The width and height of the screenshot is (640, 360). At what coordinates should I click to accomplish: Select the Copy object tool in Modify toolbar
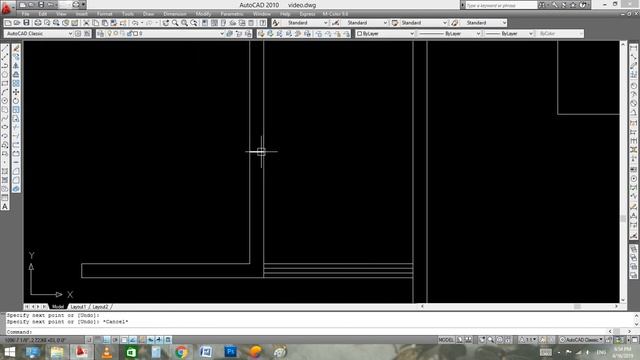(x=16, y=57)
